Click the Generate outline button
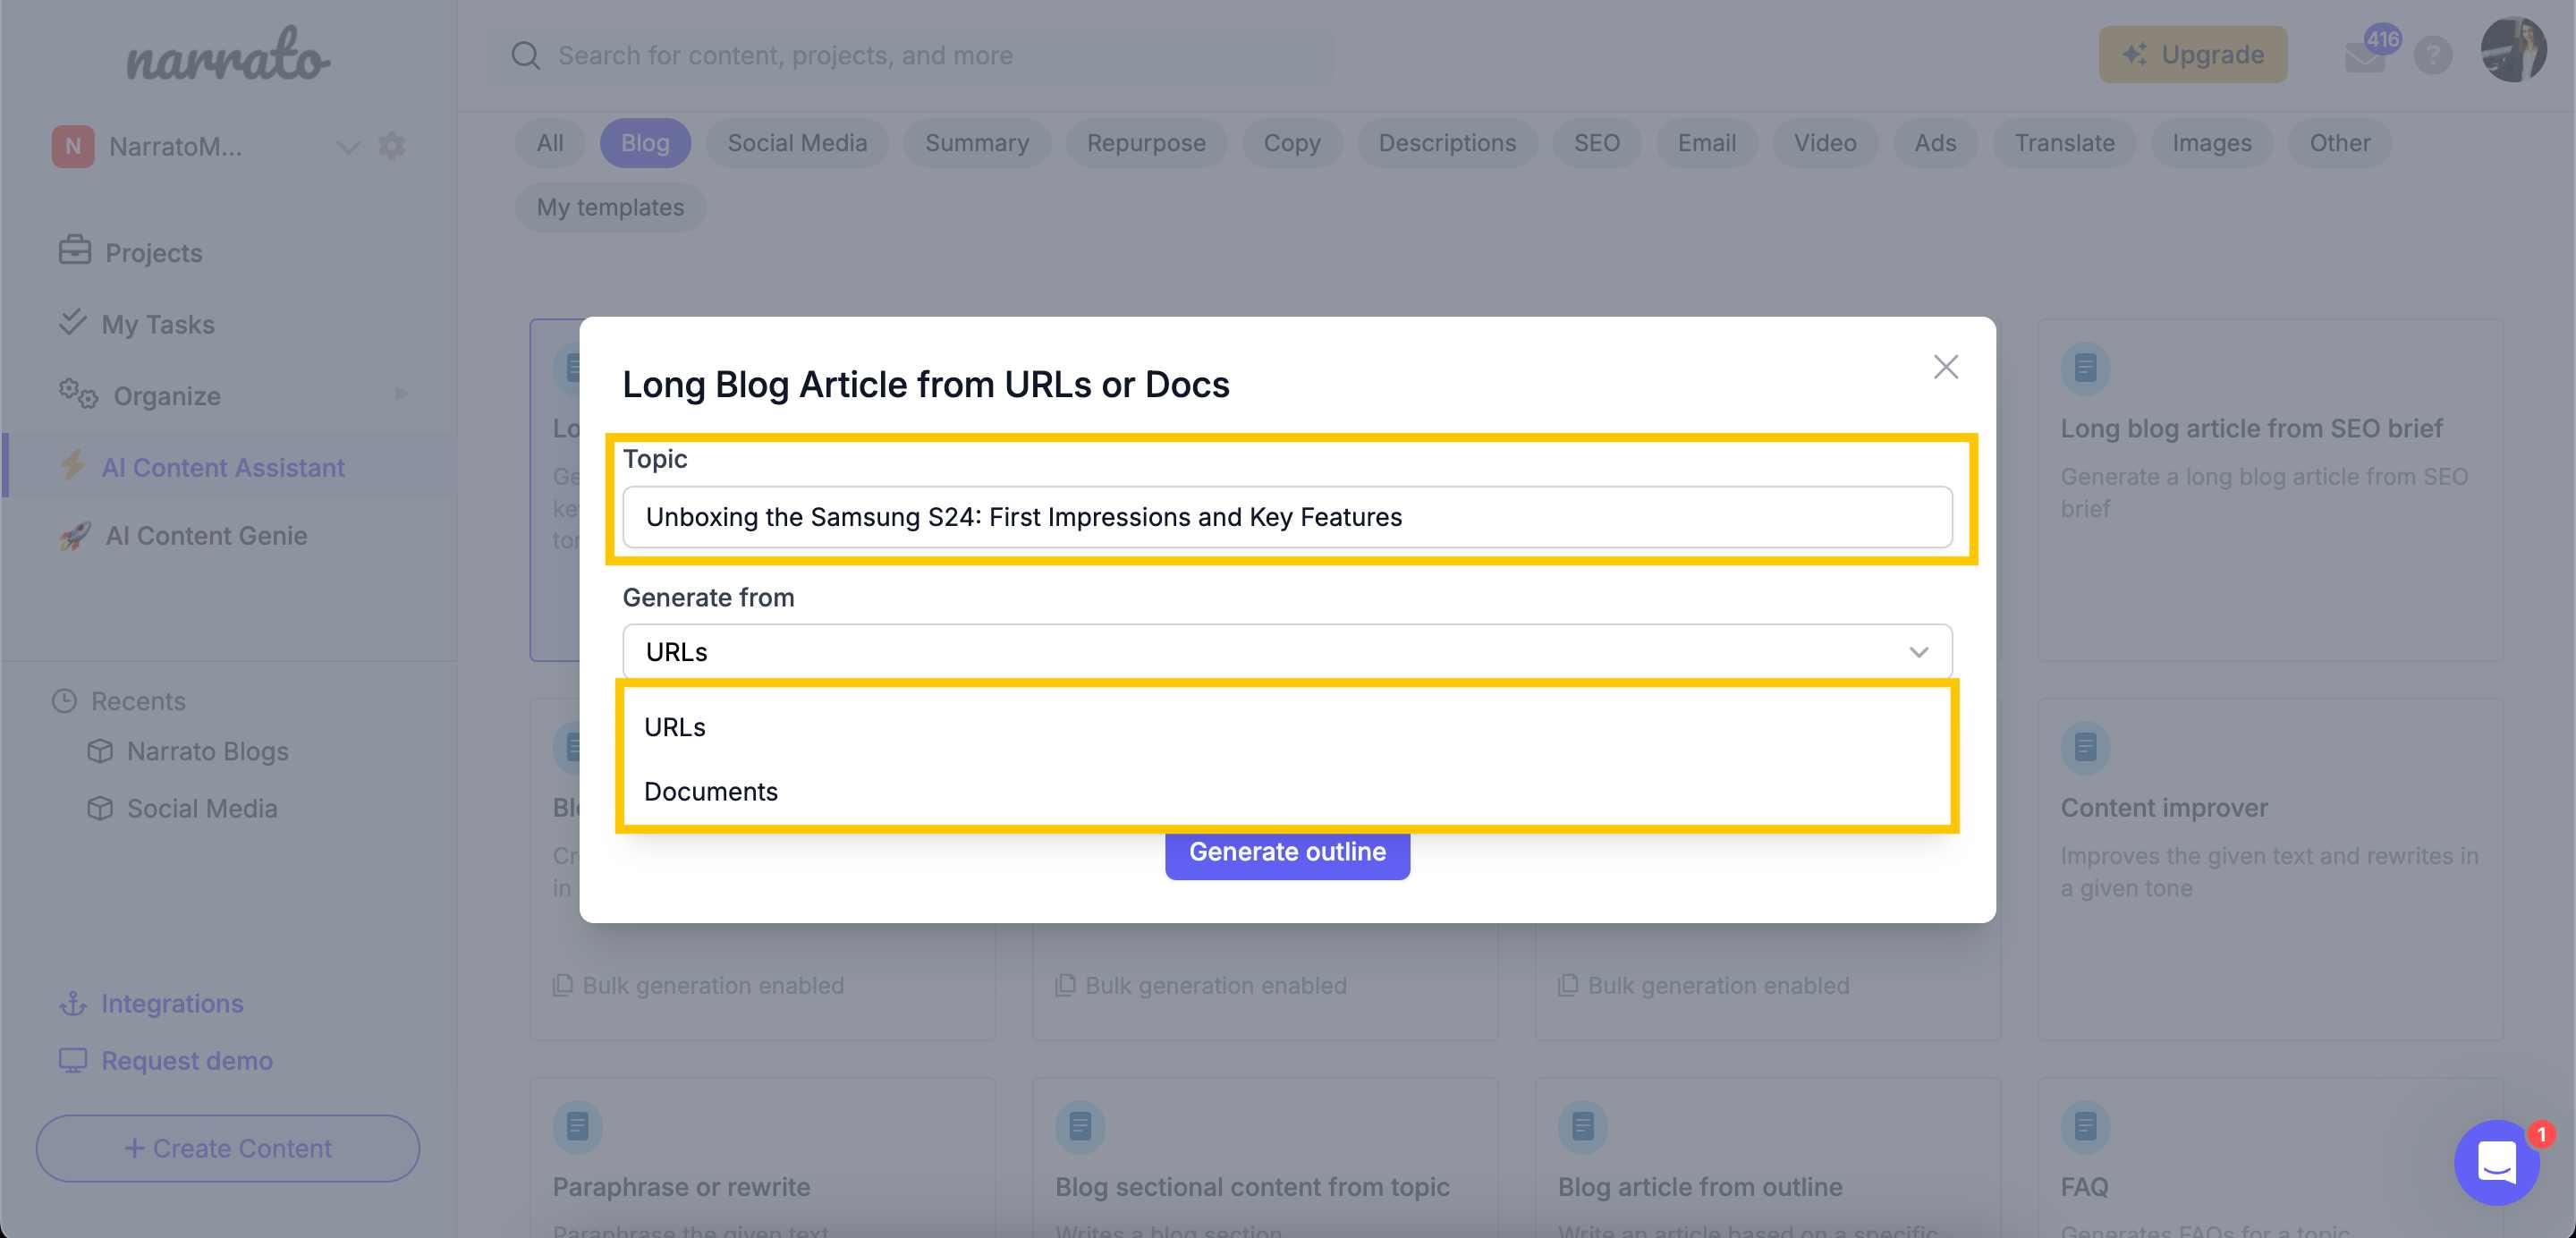The height and width of the screenshot is (1238, 2576). (1287, 852)
